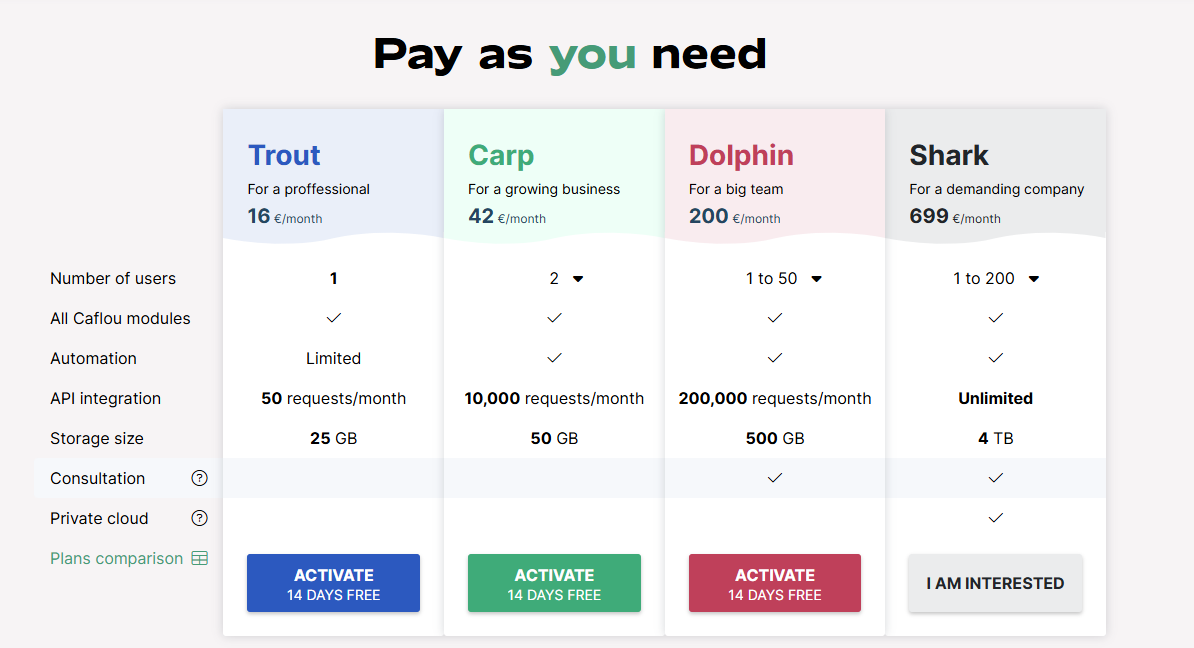Activate the Trout 14 days free trial

[334, 583]
